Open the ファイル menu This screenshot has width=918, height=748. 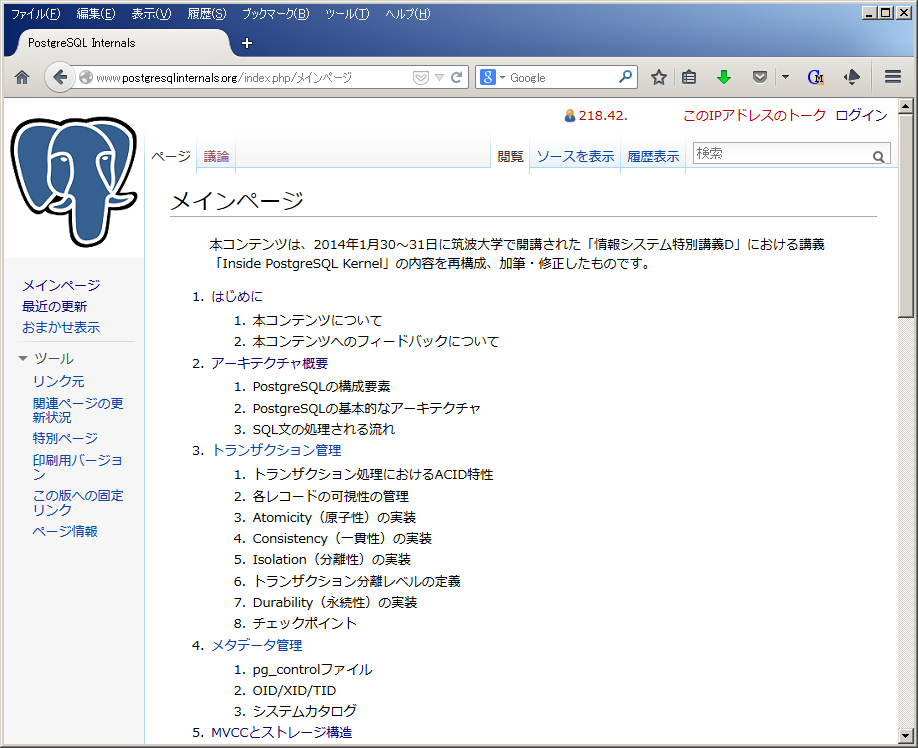36,14
